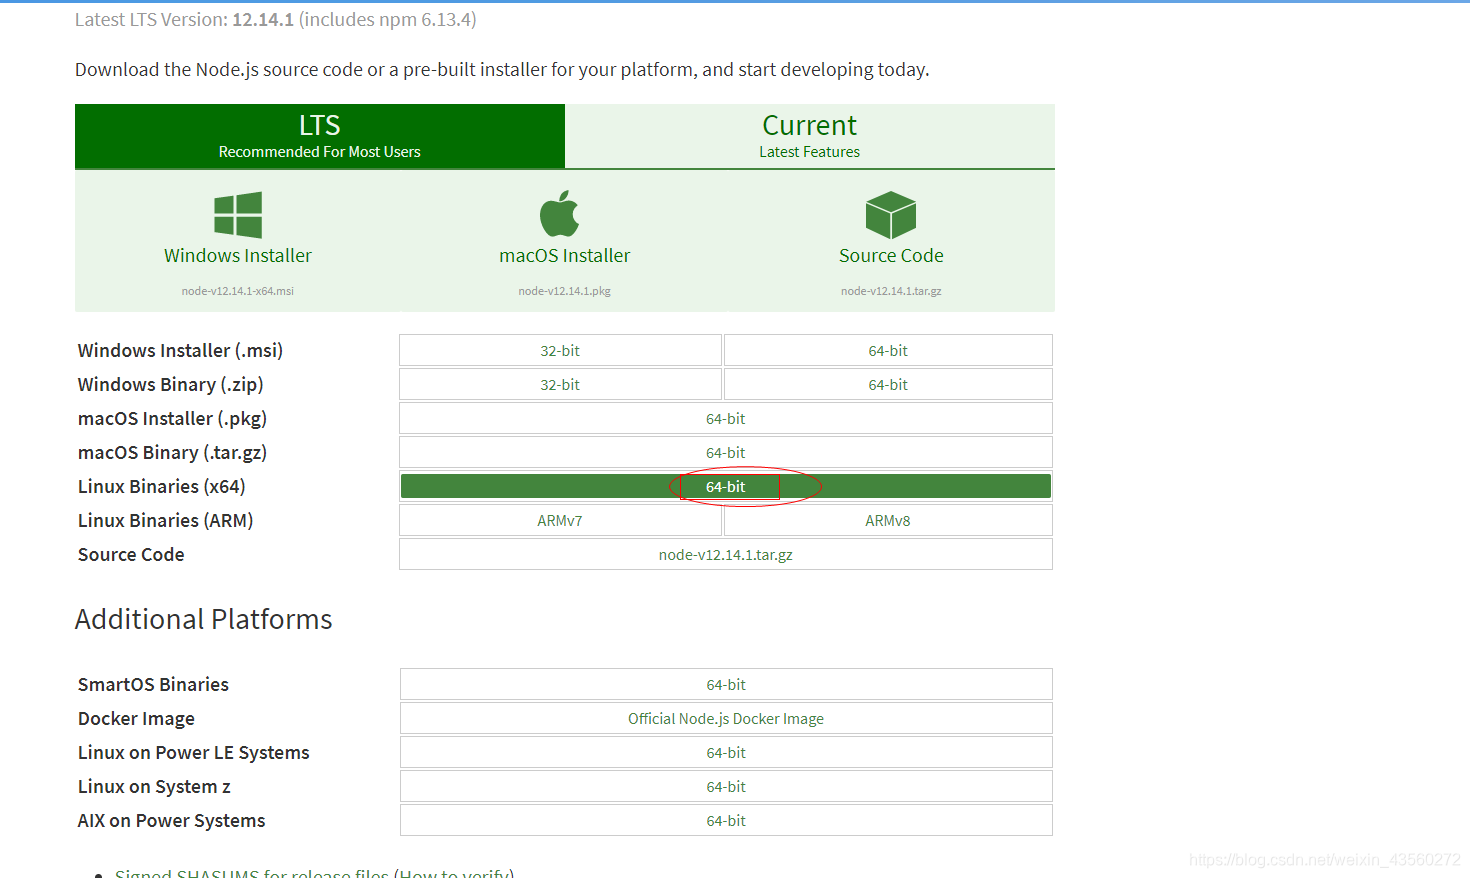The height and width of the screenshot is (878, 1470).
Task: Download AIX on Power Systems 64-bit
Action: click(x=726, y=821)
